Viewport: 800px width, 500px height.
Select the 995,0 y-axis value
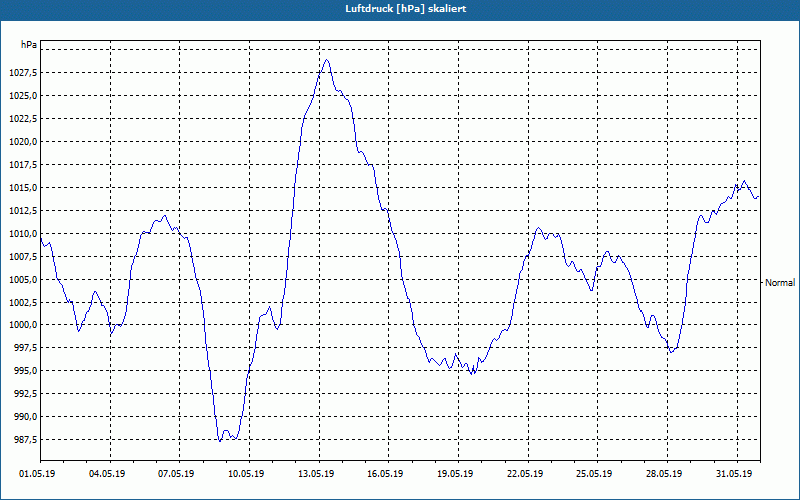(26, 371)
